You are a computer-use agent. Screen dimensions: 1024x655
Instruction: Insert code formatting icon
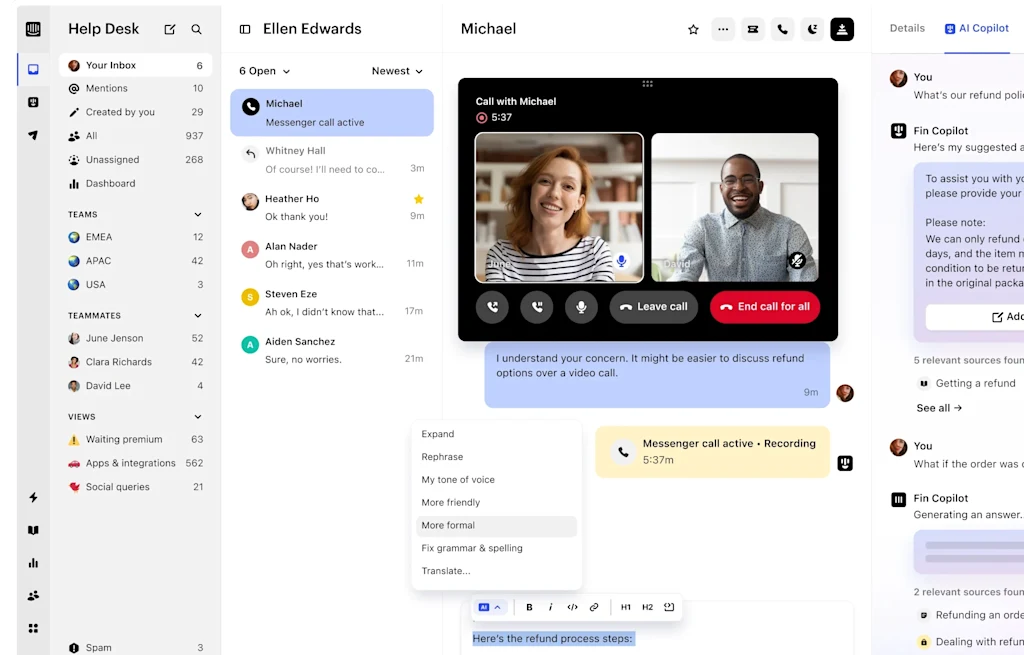tap(572, 607)
